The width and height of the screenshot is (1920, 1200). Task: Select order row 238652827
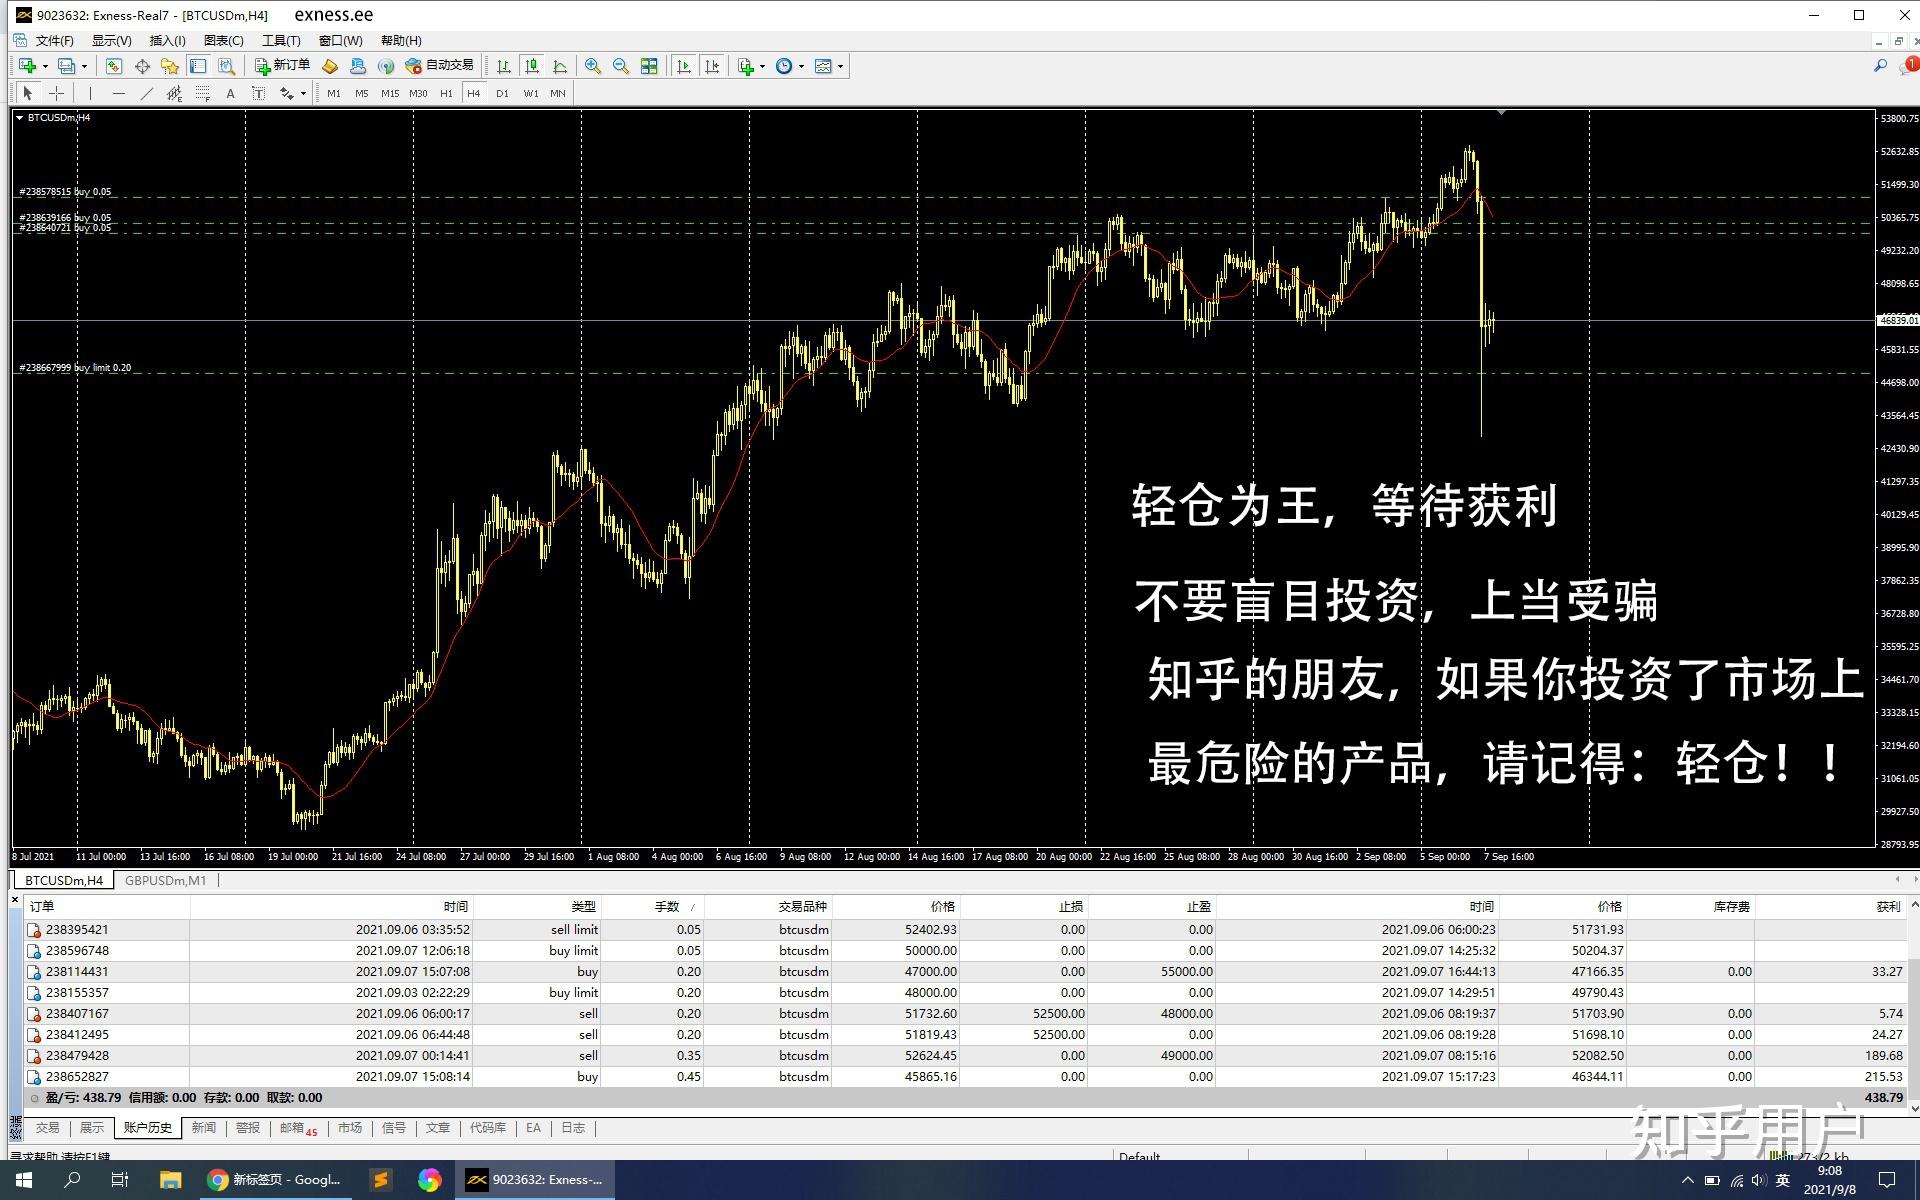point(966,1077)
